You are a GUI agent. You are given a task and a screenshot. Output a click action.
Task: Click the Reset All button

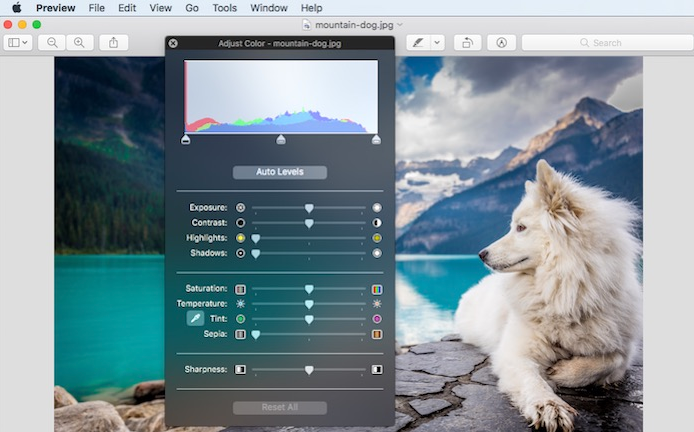tap(280, 408)
